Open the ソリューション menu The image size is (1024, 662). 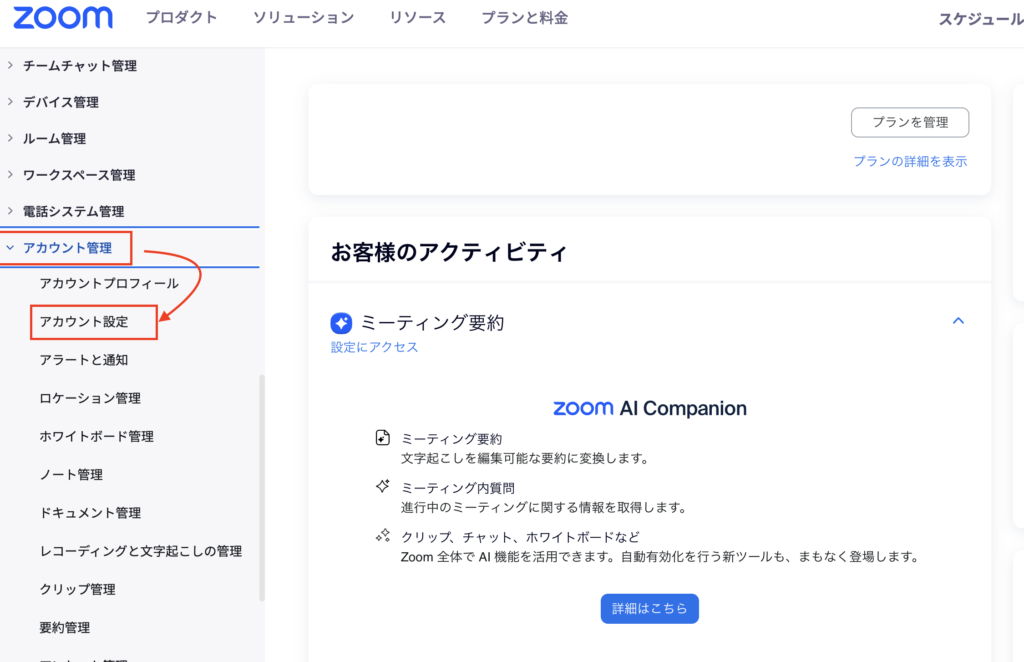(x=304, y=18)
